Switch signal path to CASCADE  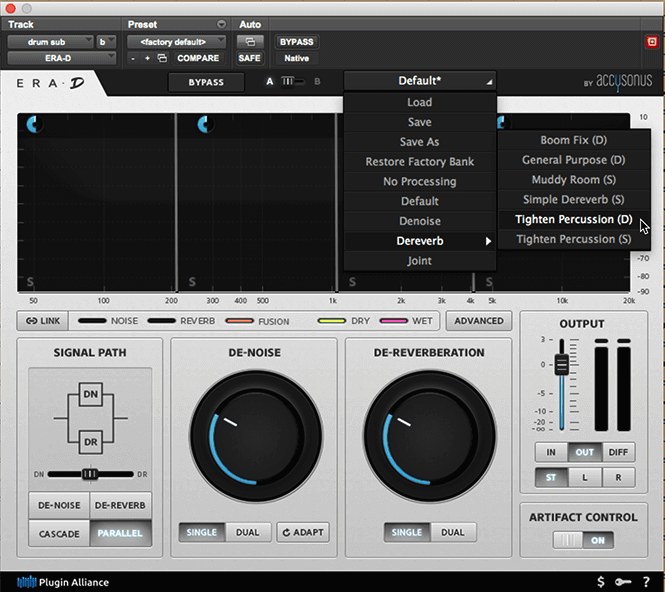click(x=59, y=533)
